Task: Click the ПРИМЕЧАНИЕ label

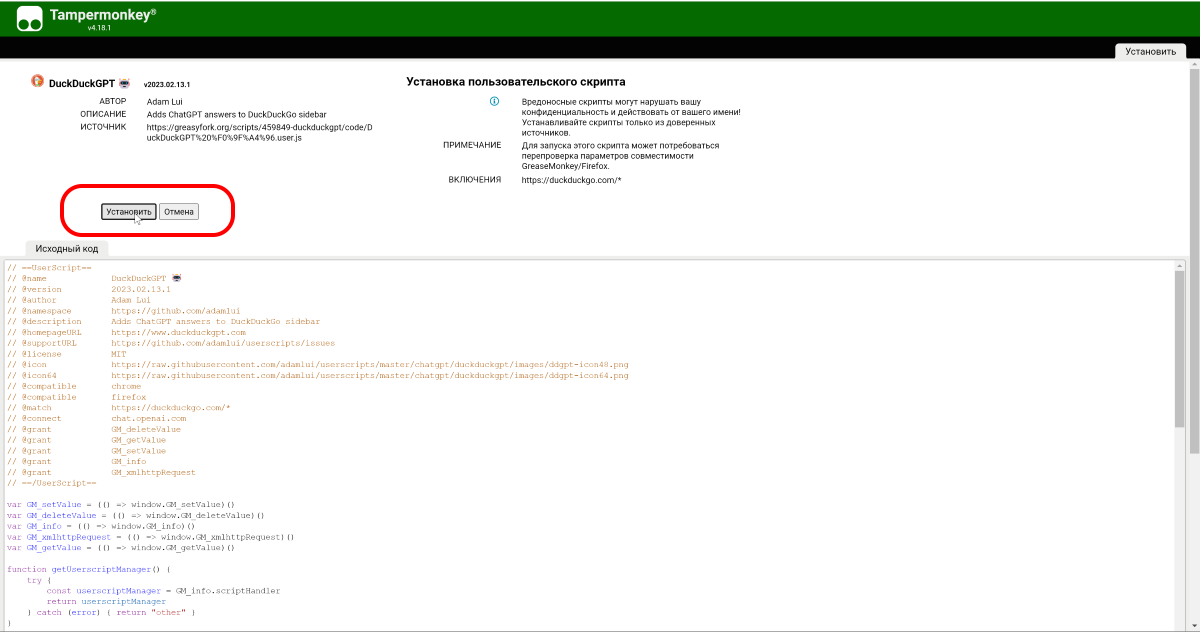Action: click(472, 145)
